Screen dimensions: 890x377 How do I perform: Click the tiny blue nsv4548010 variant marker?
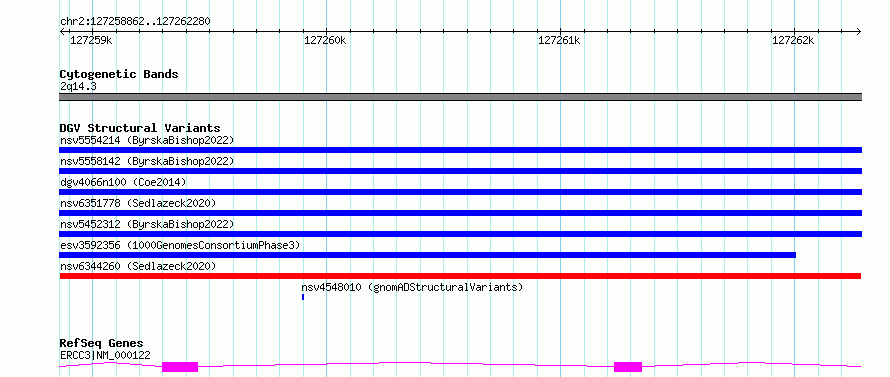tap(303, 297)
